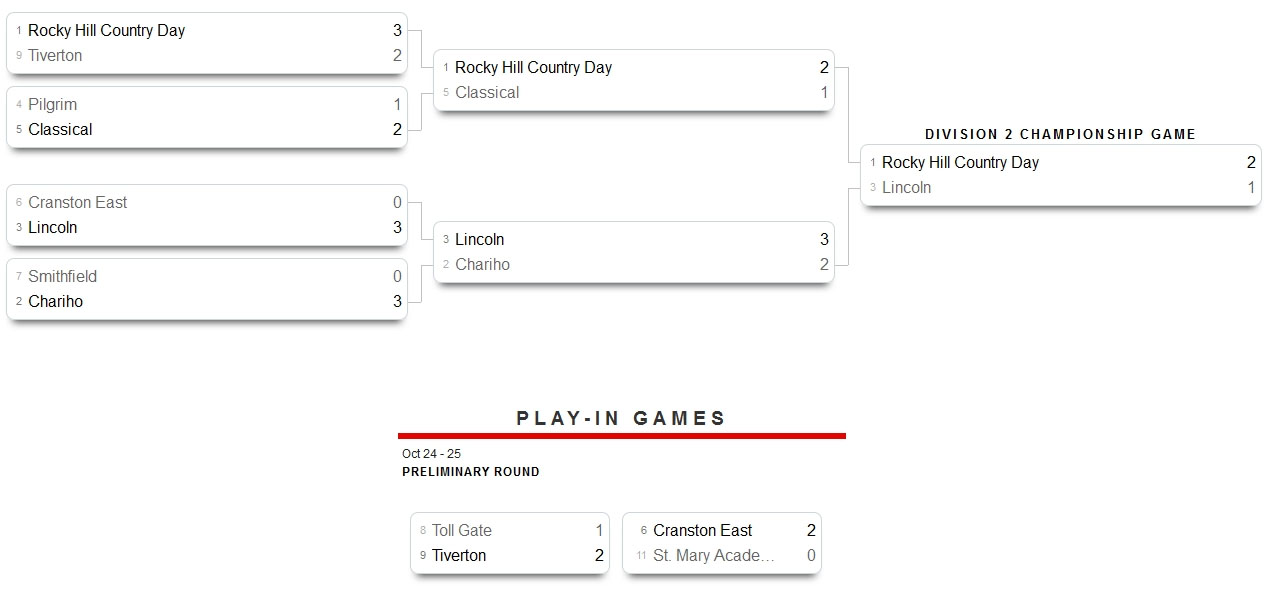
Task: Click Pilgrim team in the first-round matchup
Action: [x=52, y=105]
